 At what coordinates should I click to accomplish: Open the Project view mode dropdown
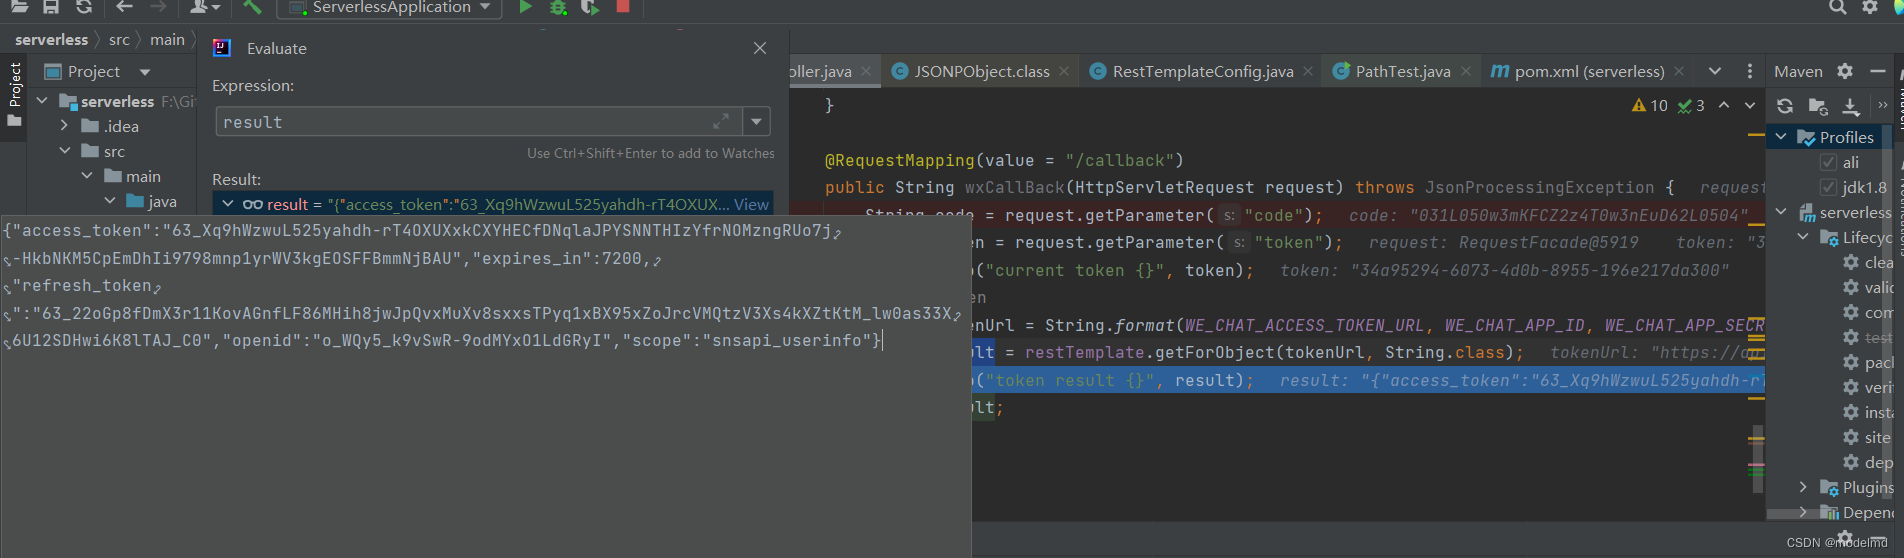coord(145,72)
